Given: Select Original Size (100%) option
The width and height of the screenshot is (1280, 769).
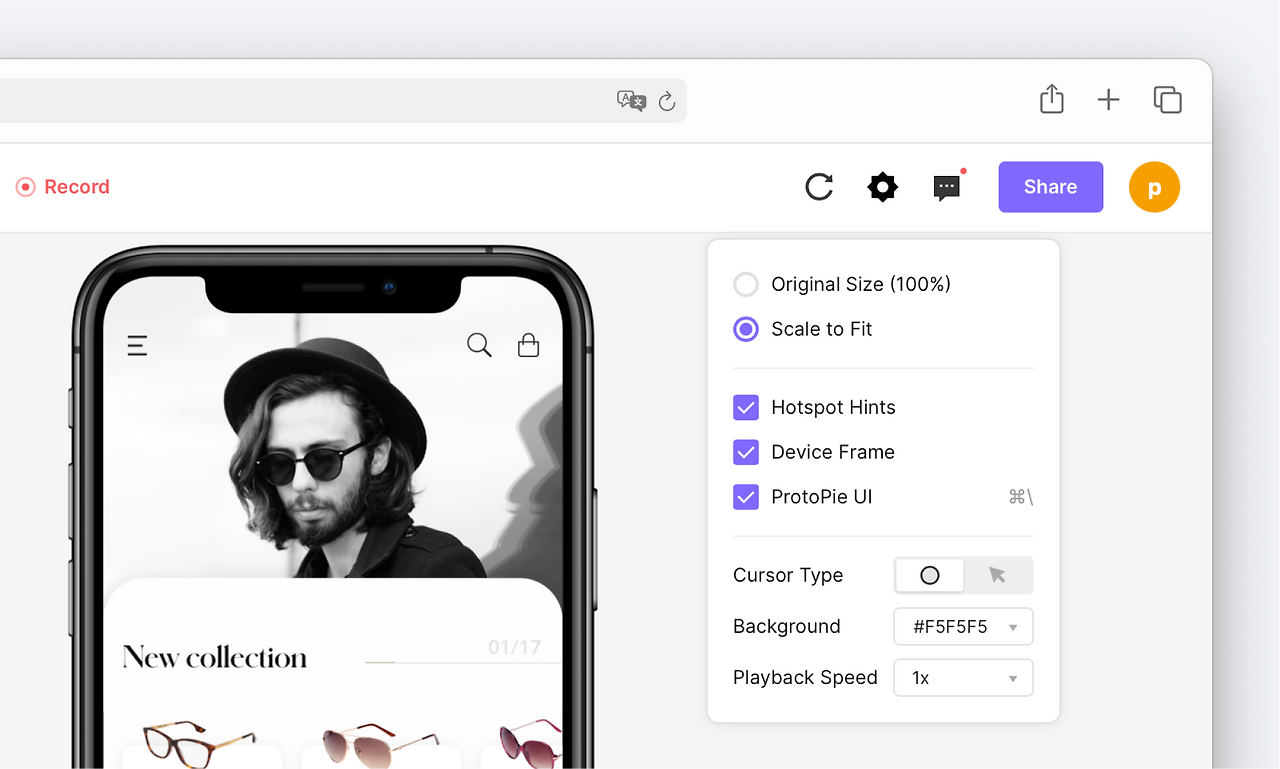Looking at the screenshot, I should click(746, 285).
